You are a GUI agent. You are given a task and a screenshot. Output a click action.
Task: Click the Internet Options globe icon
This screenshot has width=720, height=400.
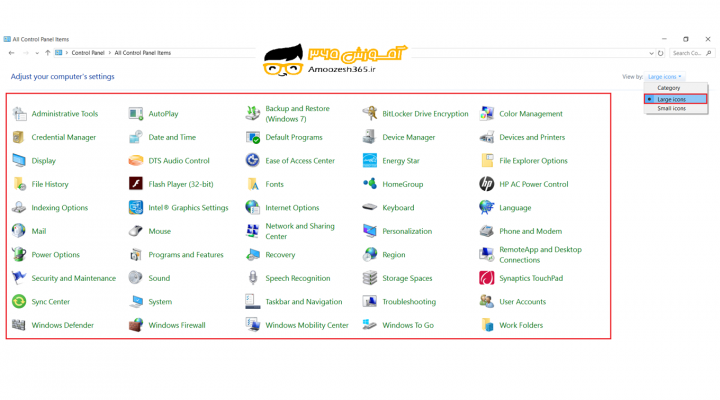pyautogui.click(x=253, y=207)
